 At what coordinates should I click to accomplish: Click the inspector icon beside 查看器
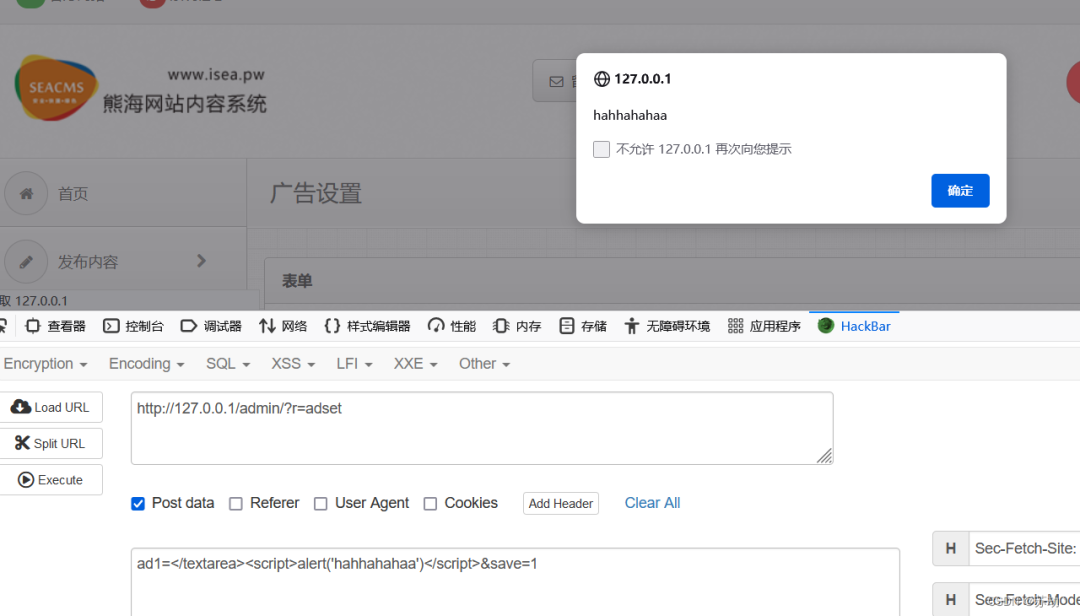pyautogui.click(x=32, y=326)
